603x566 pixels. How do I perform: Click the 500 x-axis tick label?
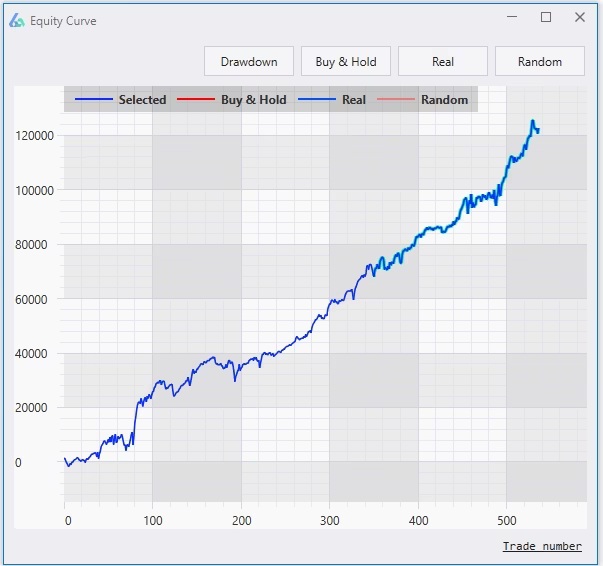(507, 521)
